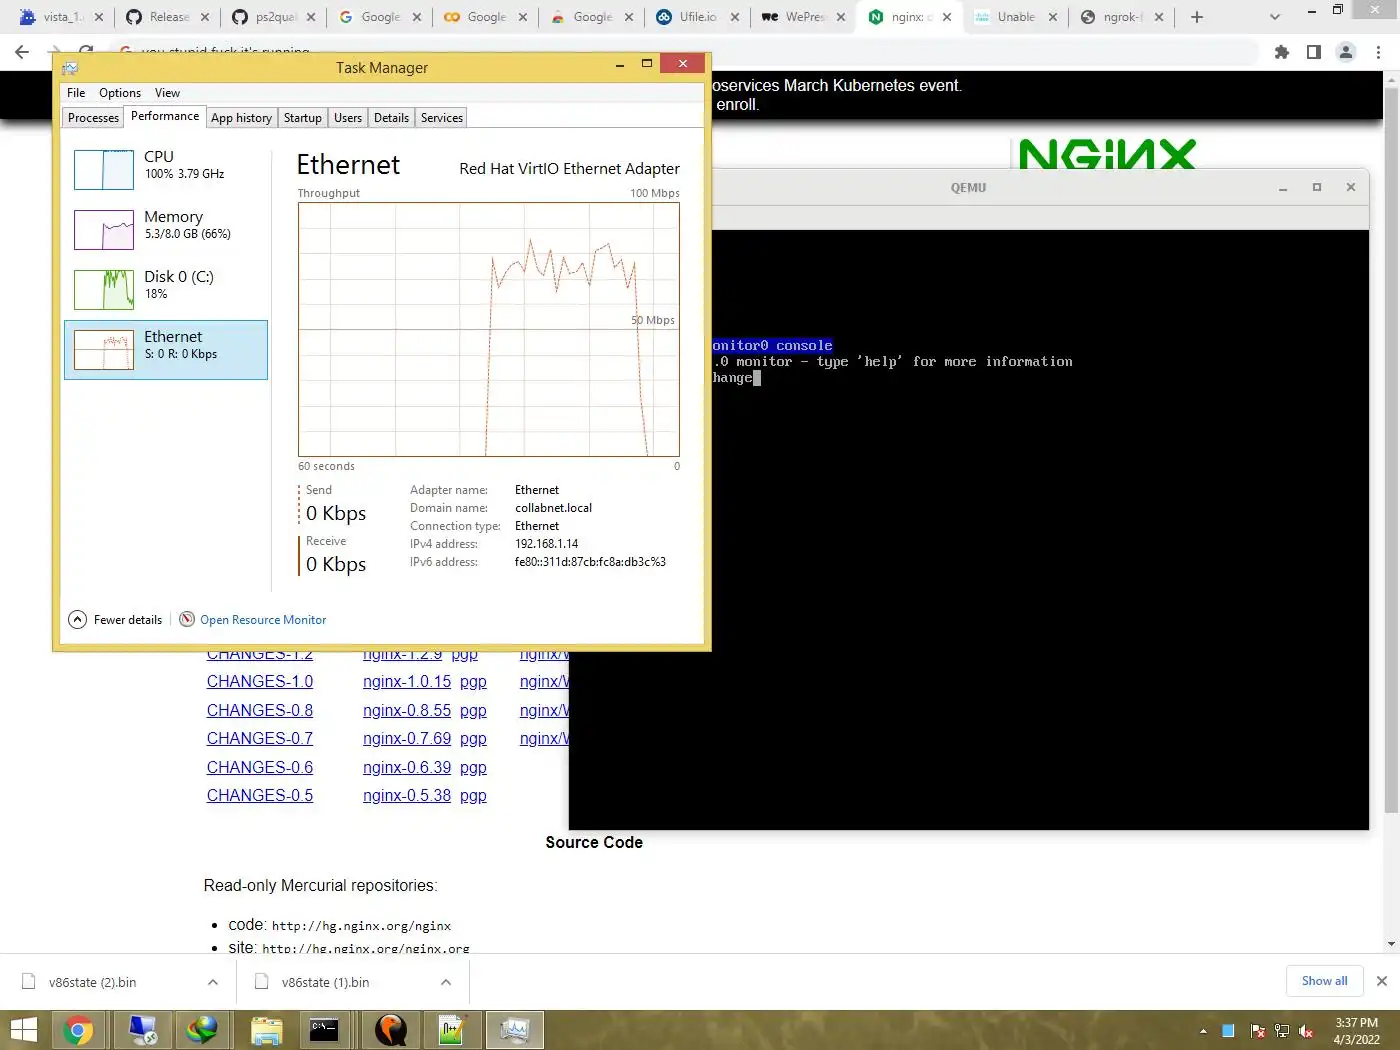Switch to the Unable browser tab
1400x1050 pixels.
[x=1014, y=17]
